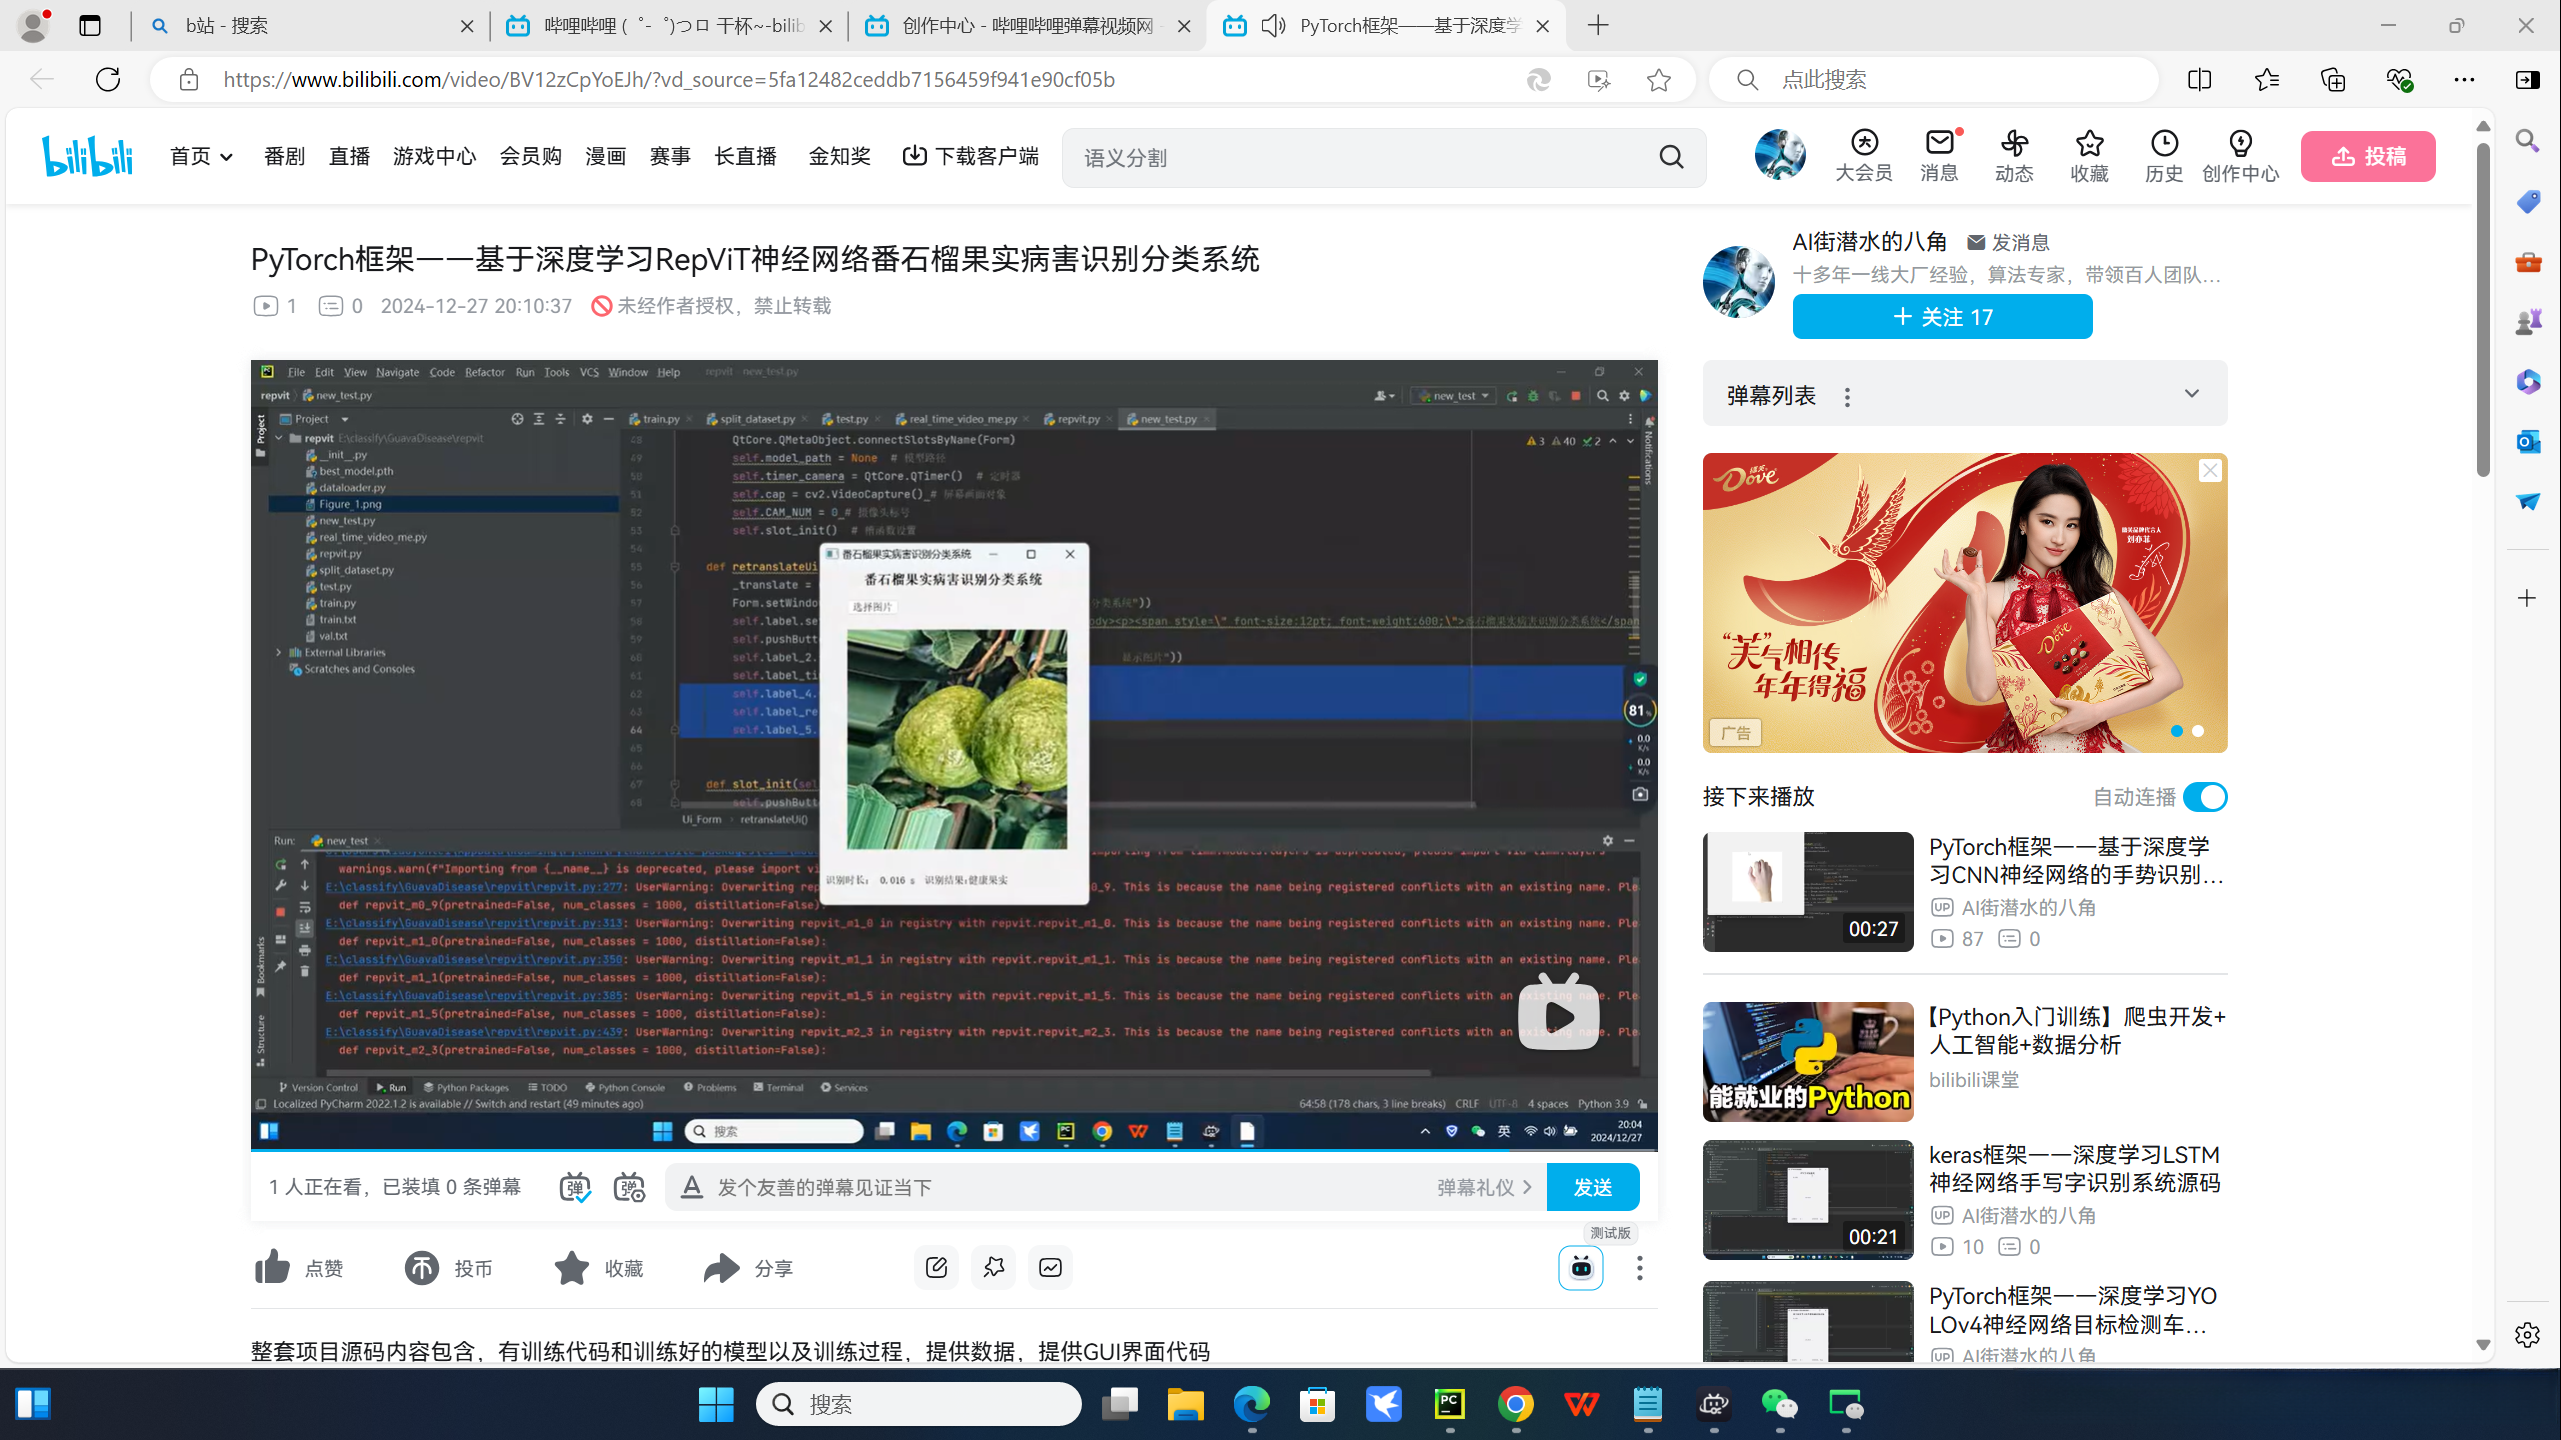
Task: Open the three-dot more options below video
Action: coord(1639,1268)
